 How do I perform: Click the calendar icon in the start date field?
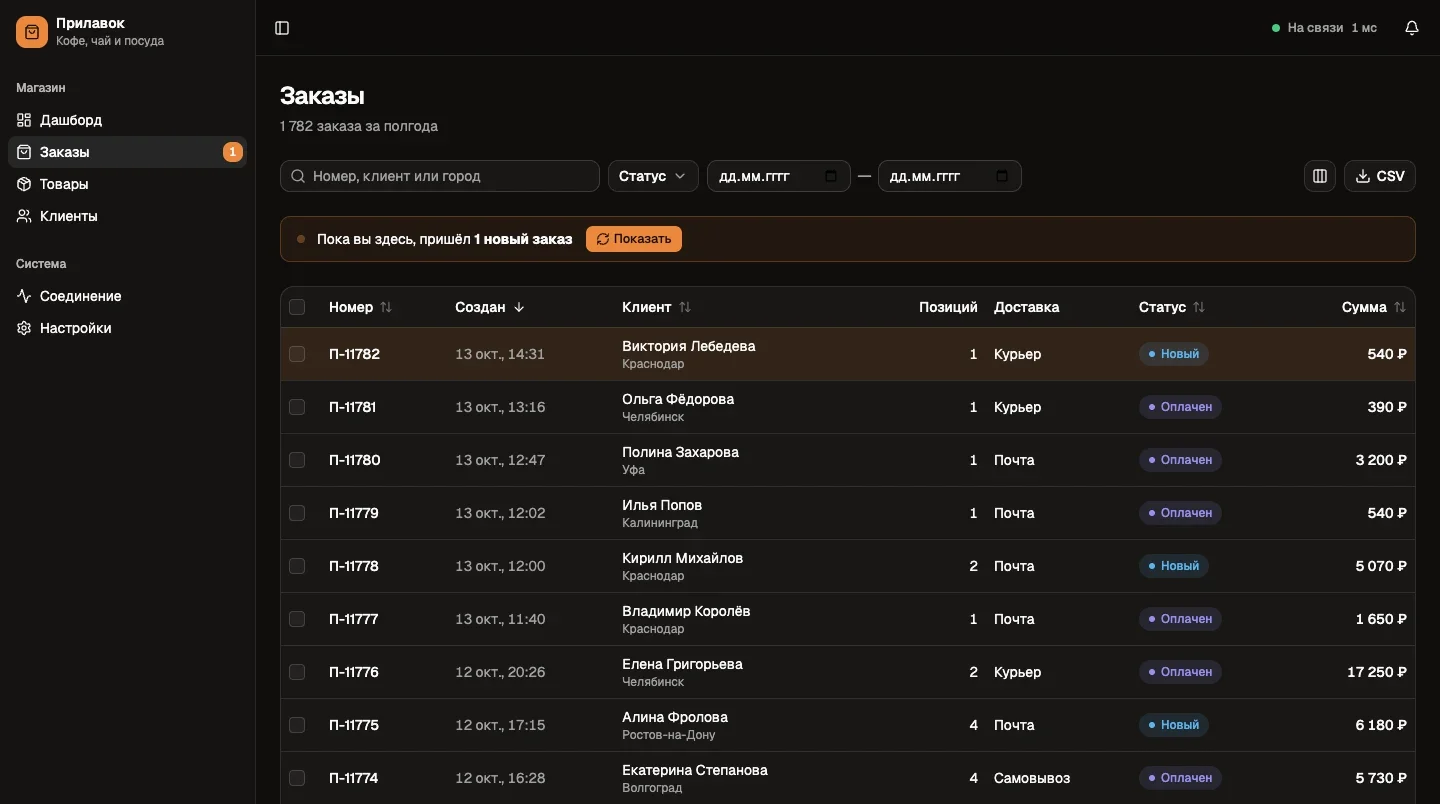(x=831, y=176)
